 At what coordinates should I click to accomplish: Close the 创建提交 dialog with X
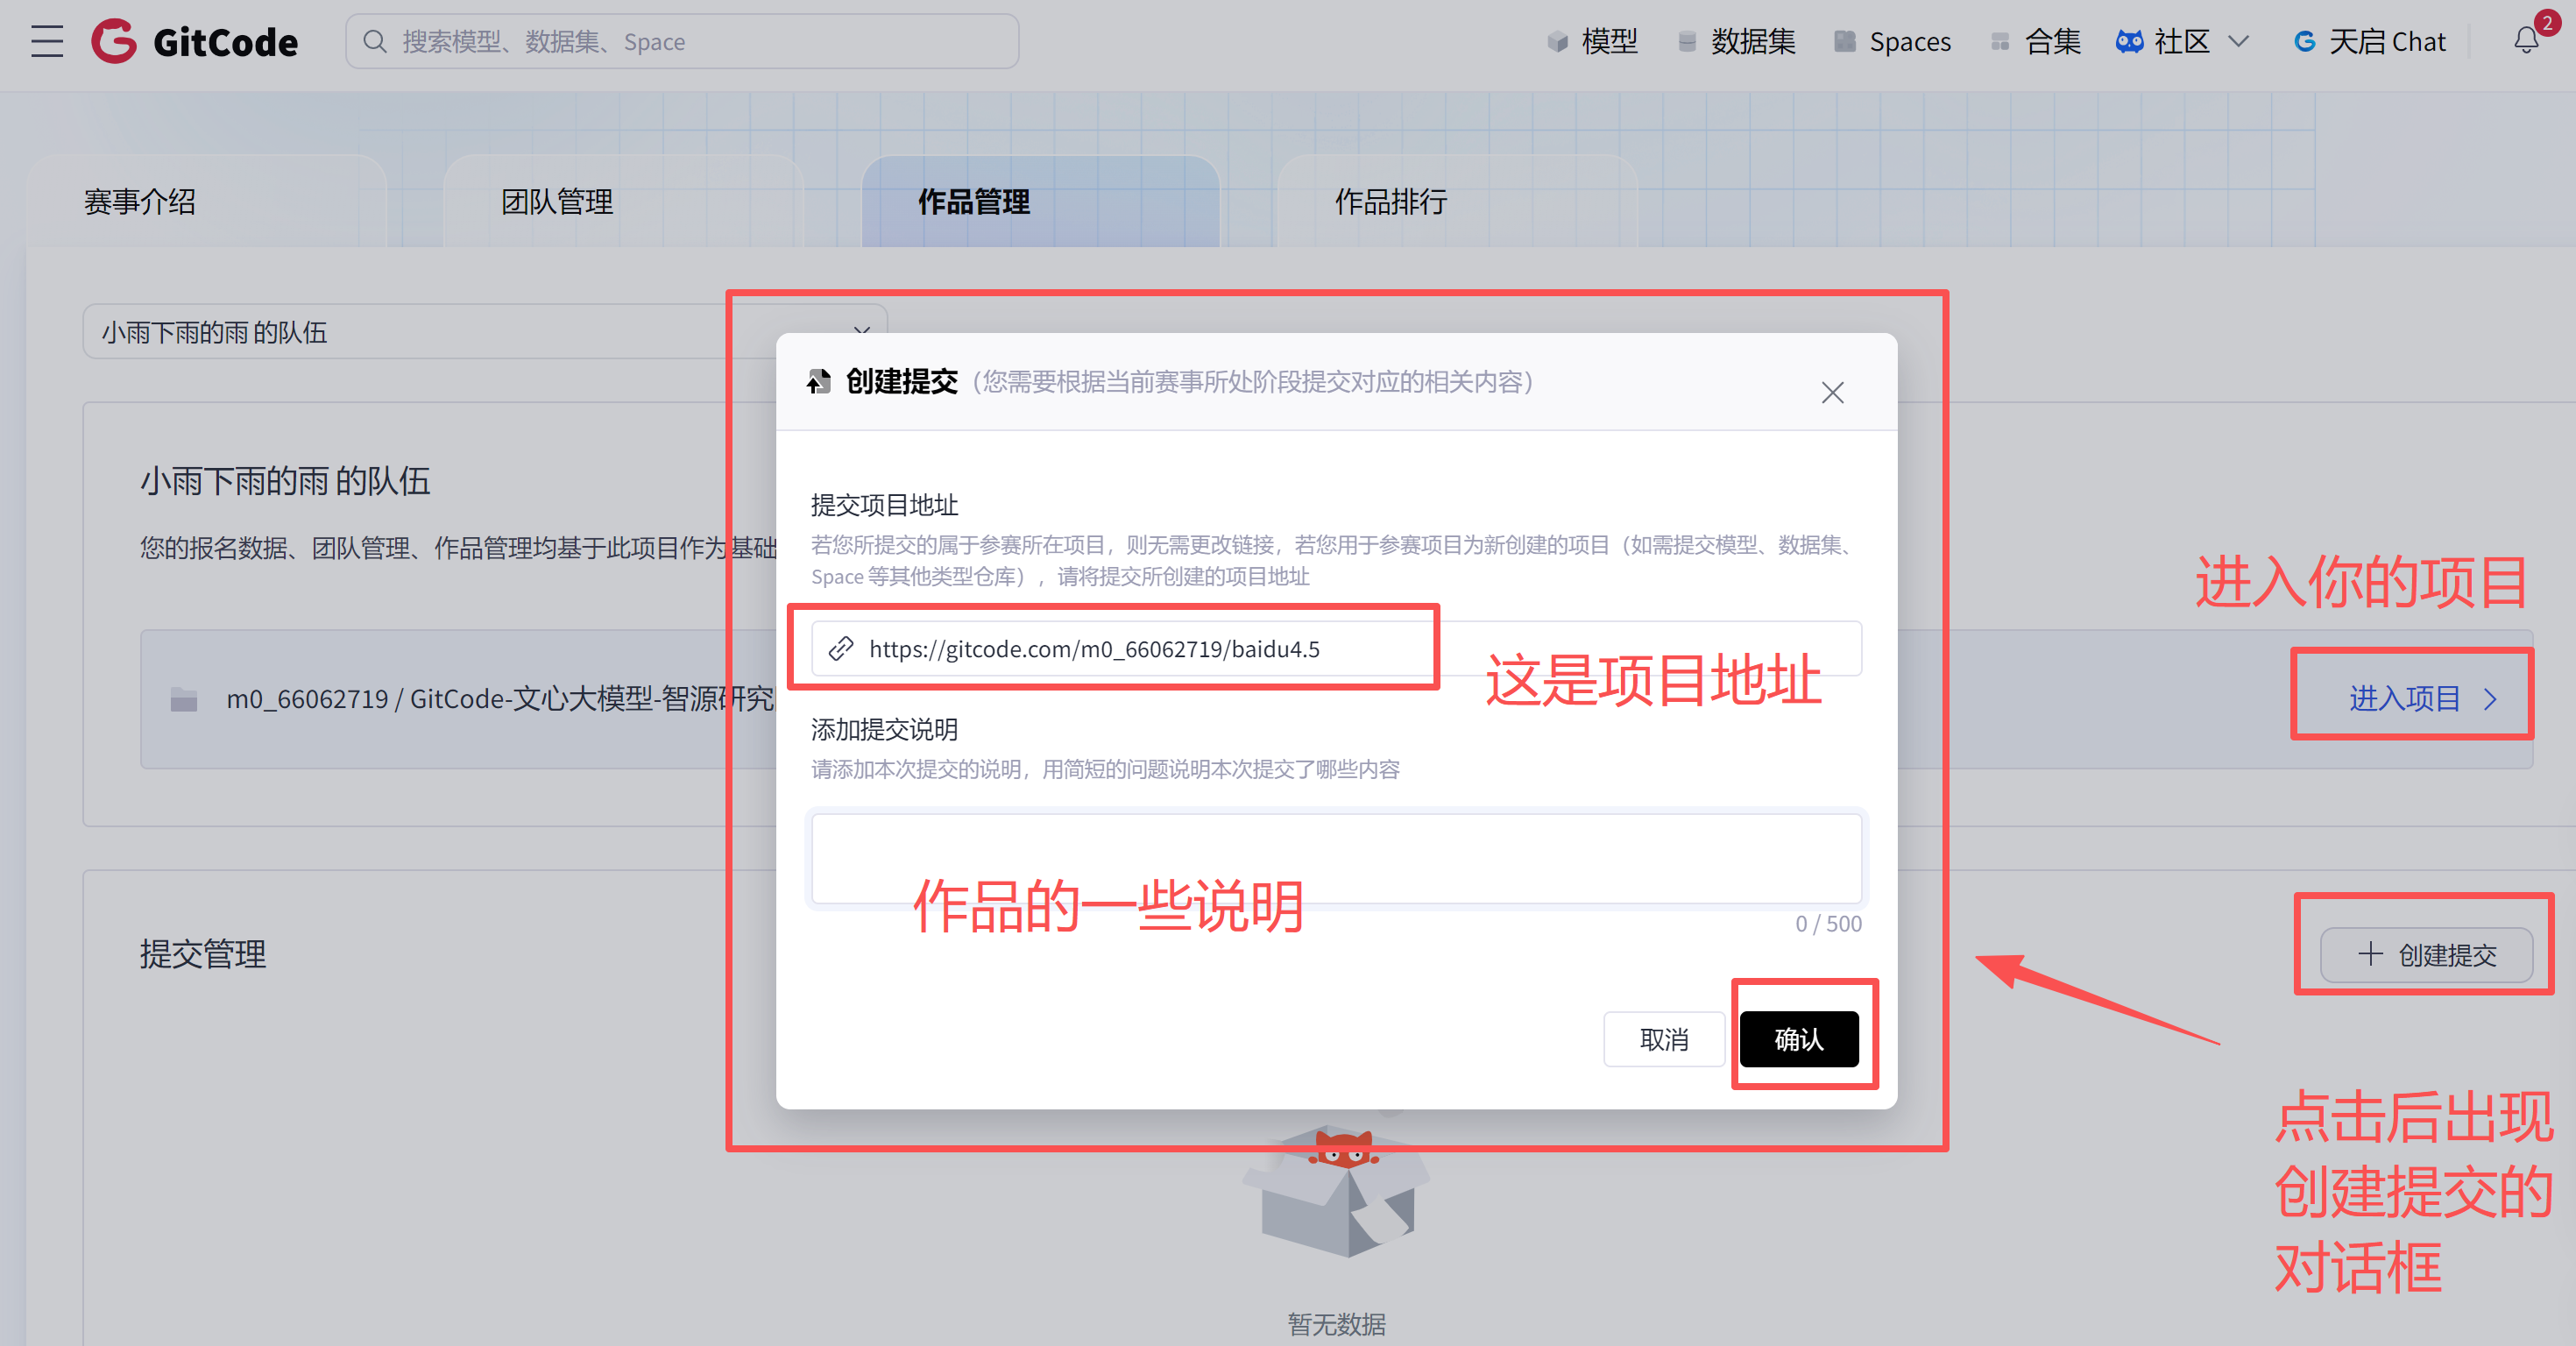point(1832,393)
